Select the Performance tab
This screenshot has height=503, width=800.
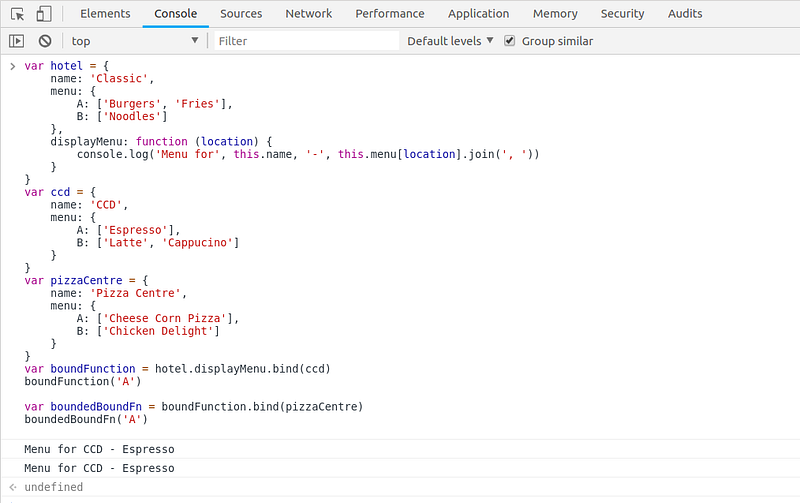pyautogui.click(x=390, y=14)
